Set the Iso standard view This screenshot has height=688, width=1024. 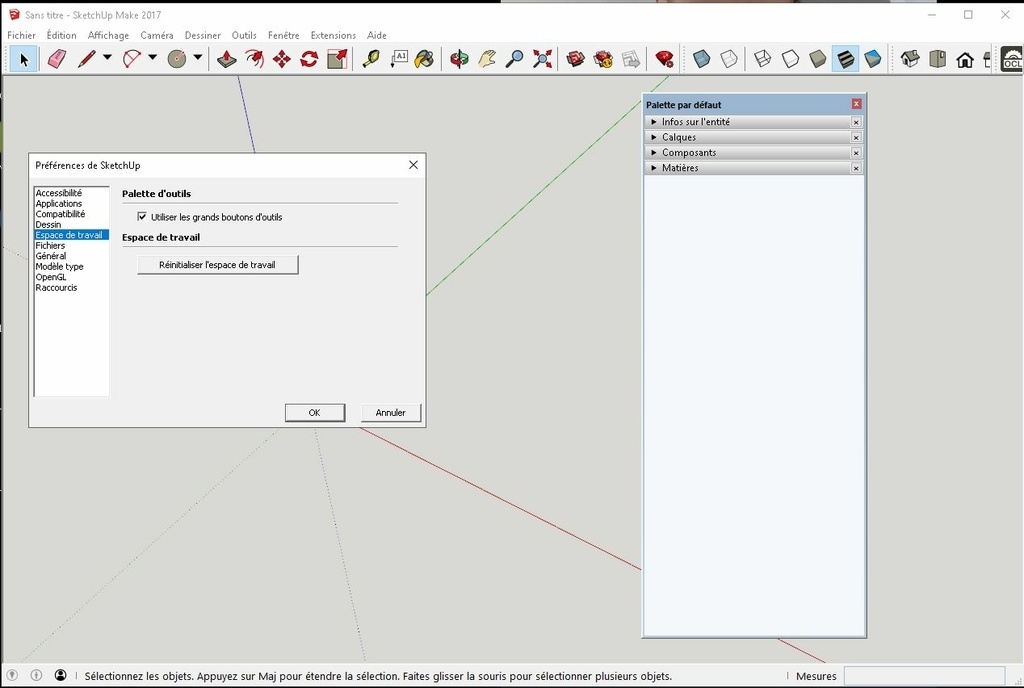click(910, 59)
